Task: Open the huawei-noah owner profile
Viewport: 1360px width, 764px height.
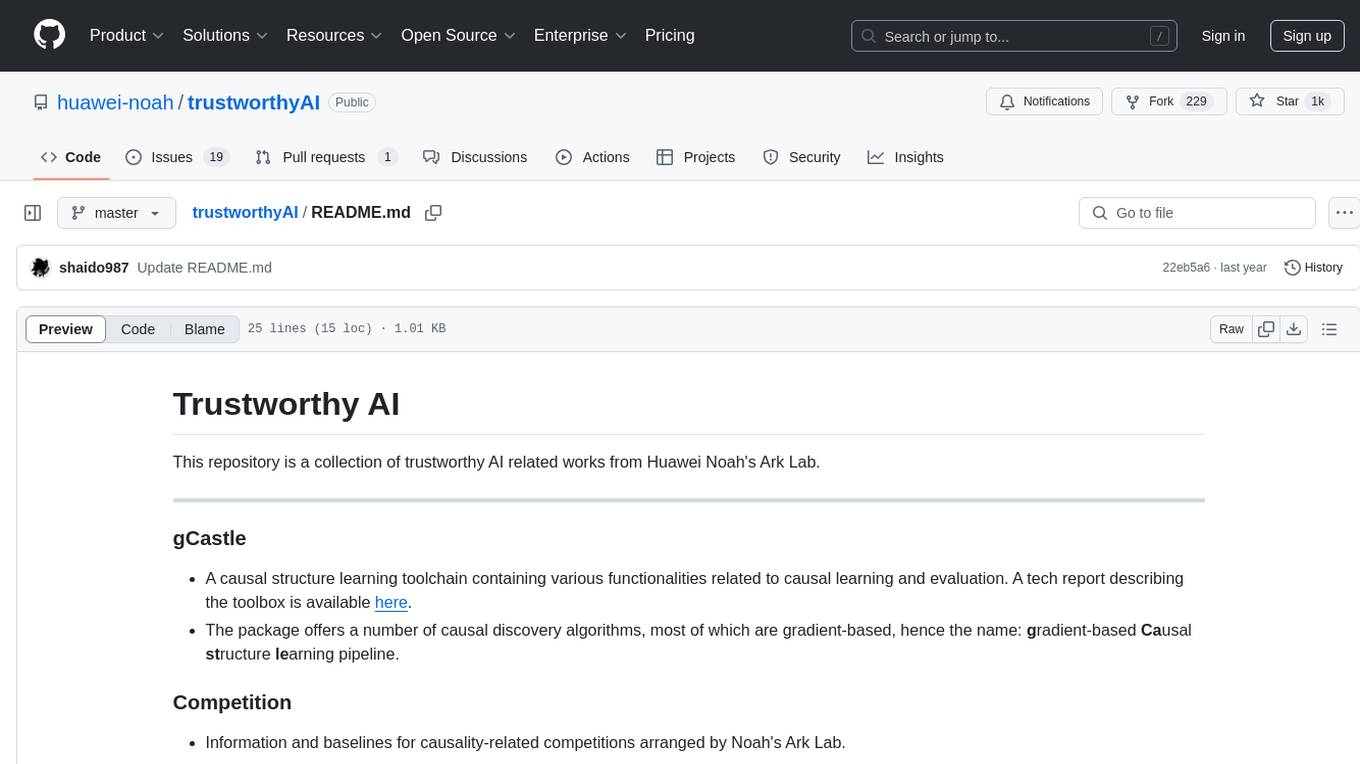Action: click(x=115, y=102)
